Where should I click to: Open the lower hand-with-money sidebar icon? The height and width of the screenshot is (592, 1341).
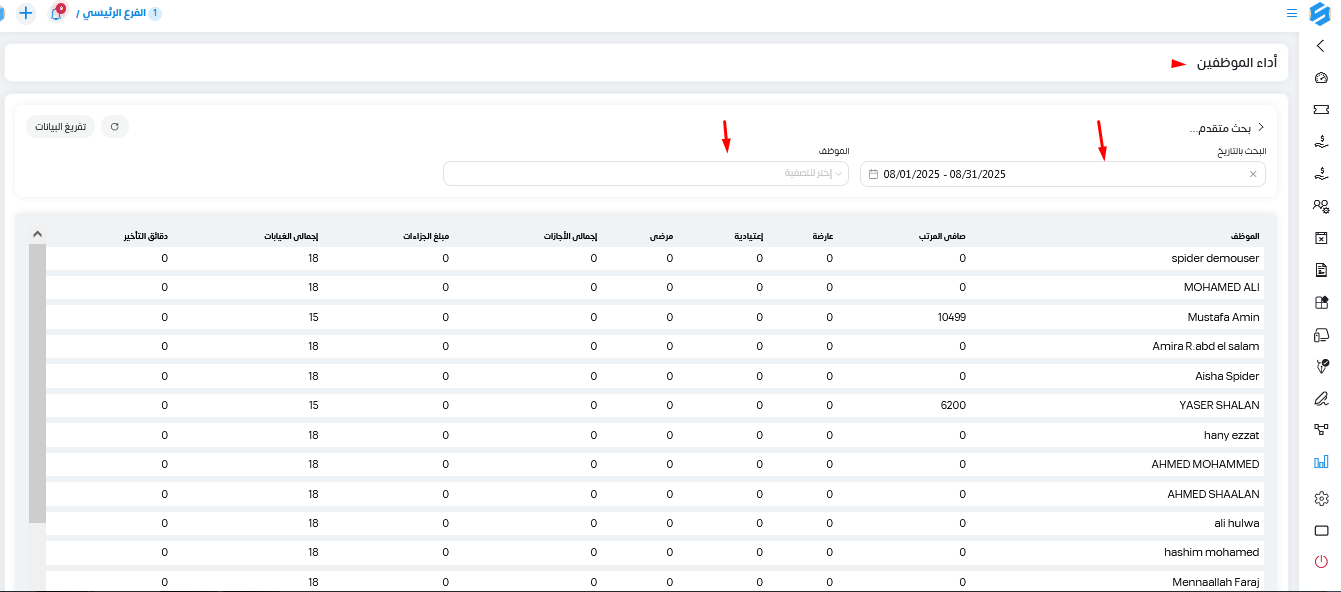[x=1321, y=174]
